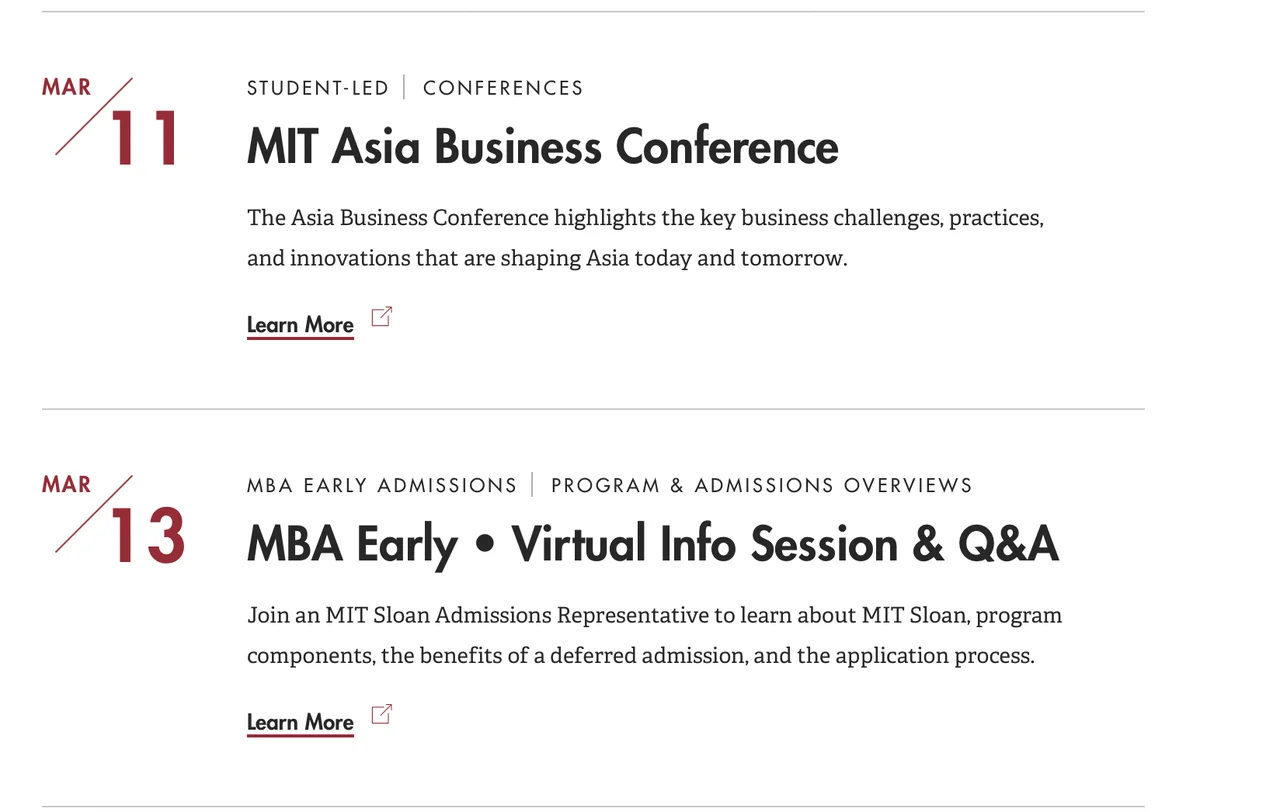
Task: Open external link icon for Asia Business Conference
Action: coord(381,318)
